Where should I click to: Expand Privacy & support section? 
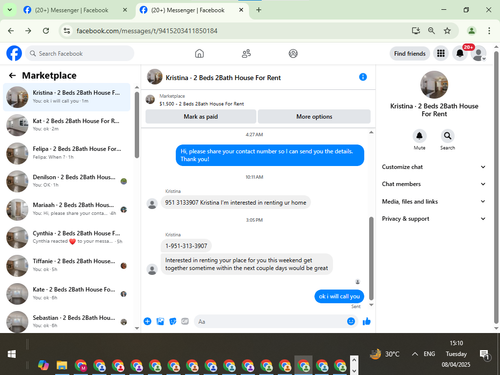click(x=433, y=219)
